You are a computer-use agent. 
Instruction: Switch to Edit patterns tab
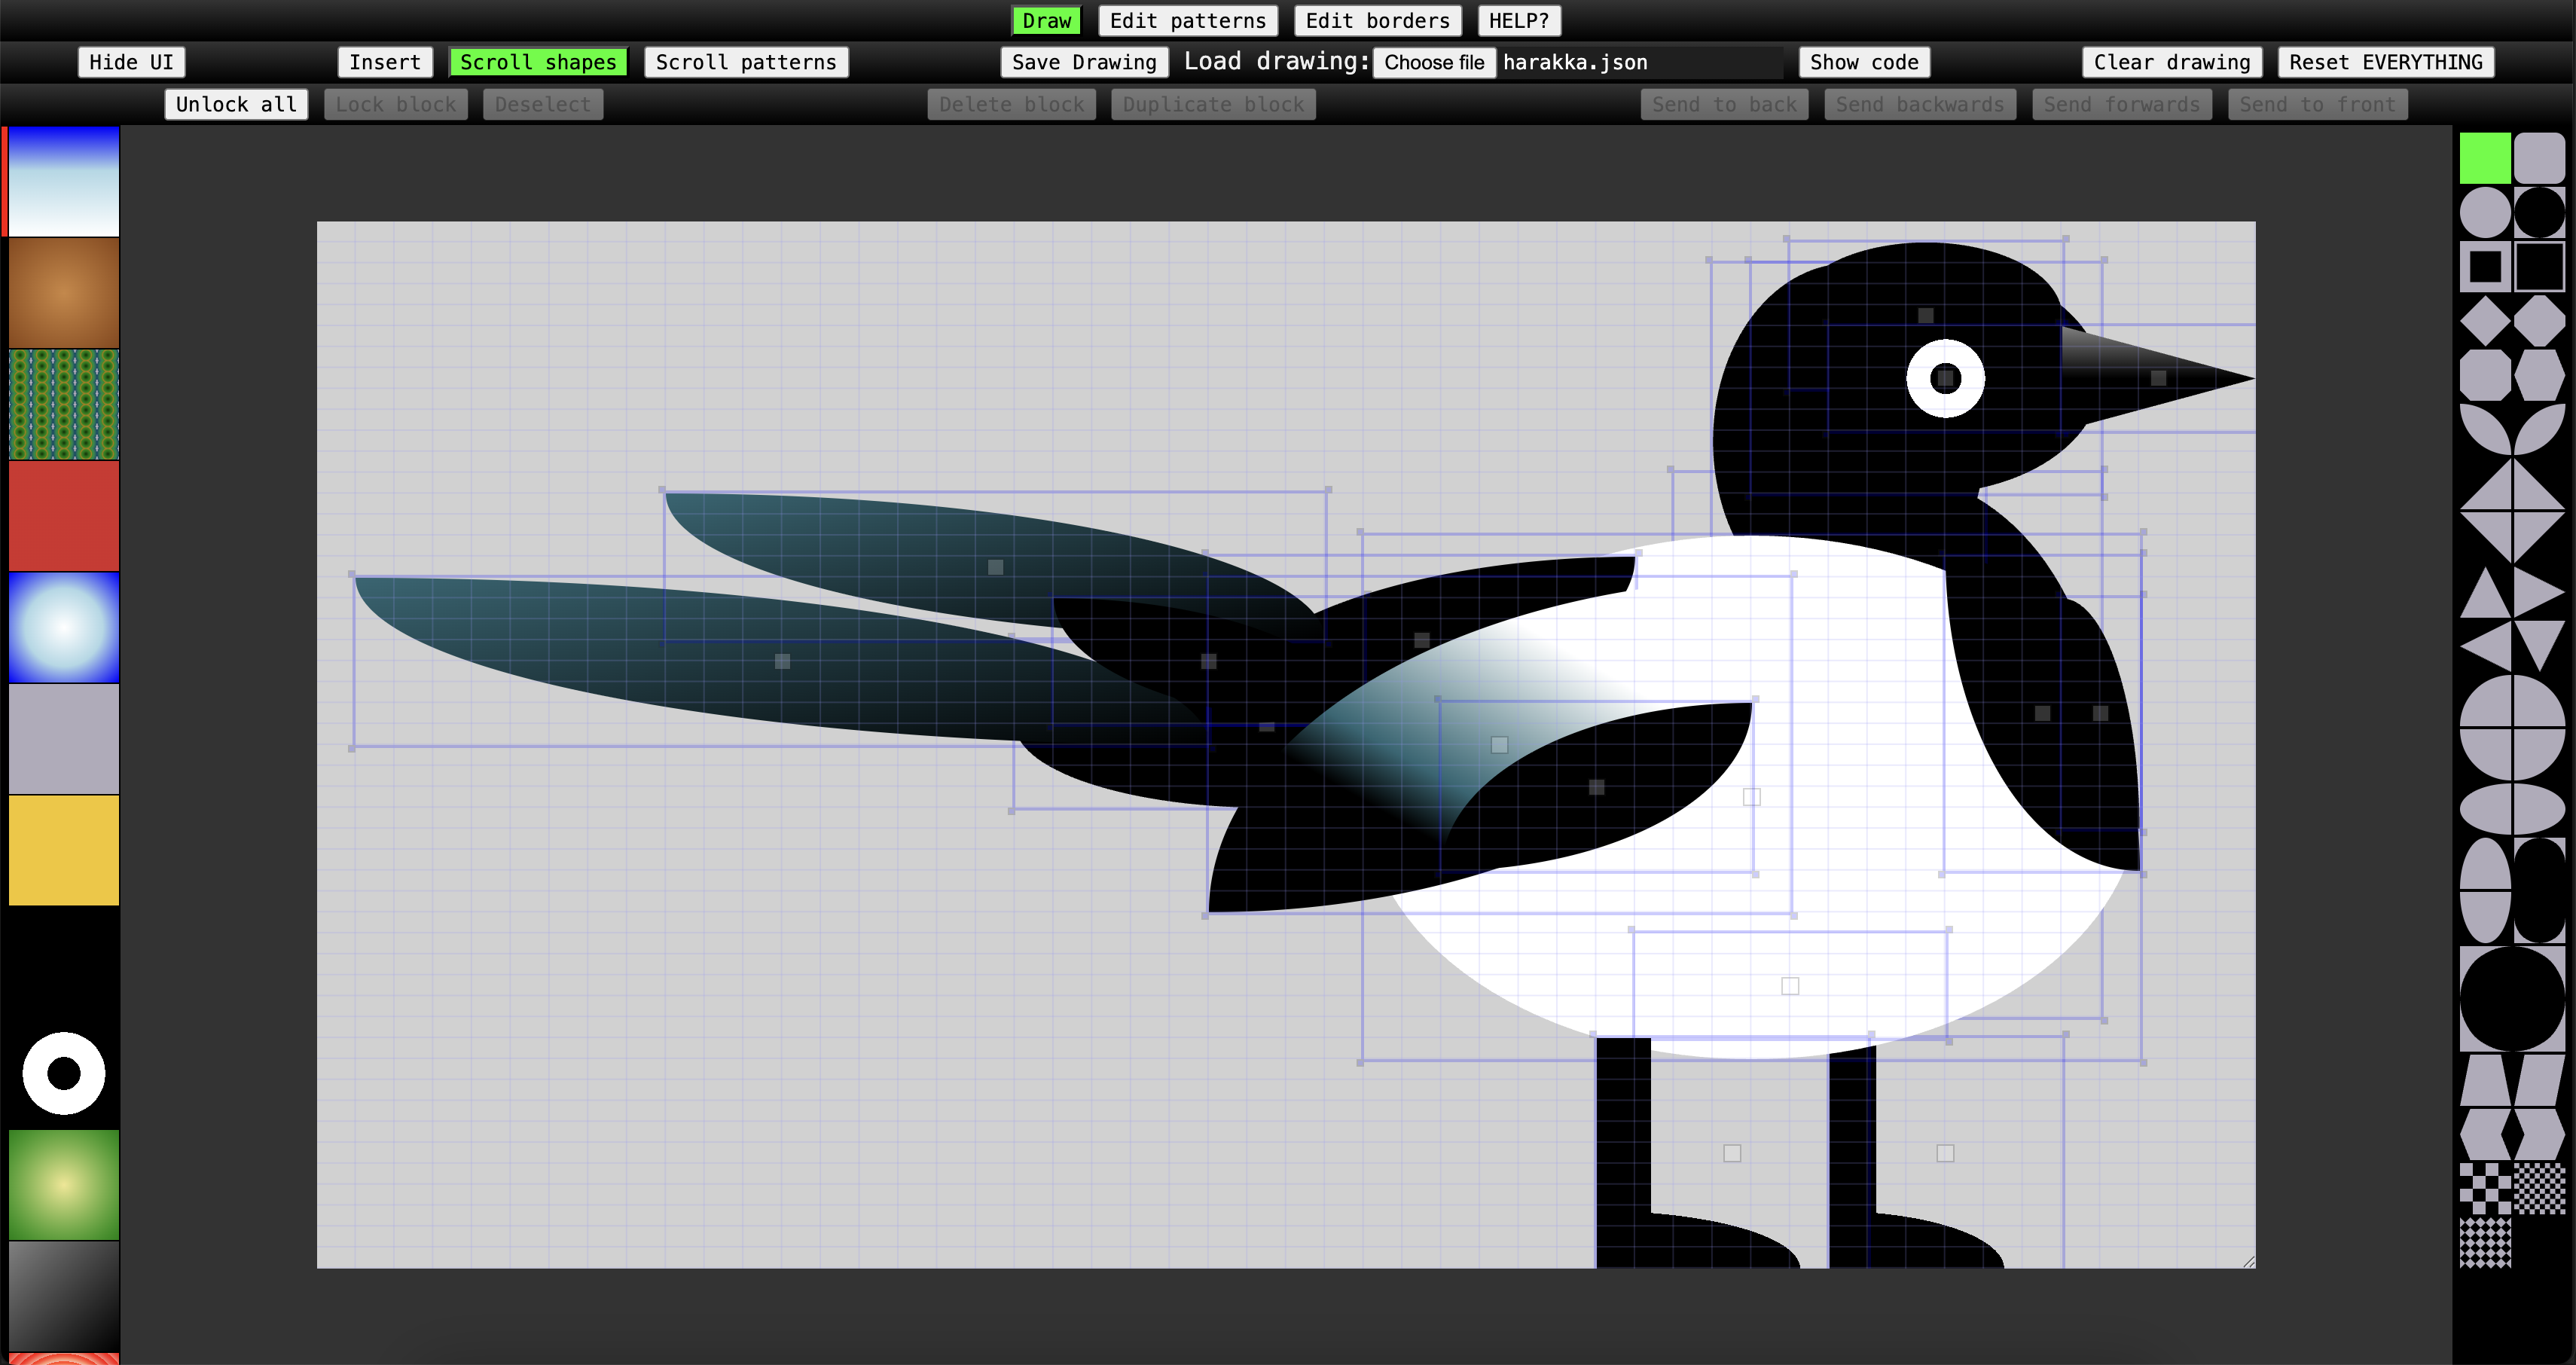click(1187, 21)
